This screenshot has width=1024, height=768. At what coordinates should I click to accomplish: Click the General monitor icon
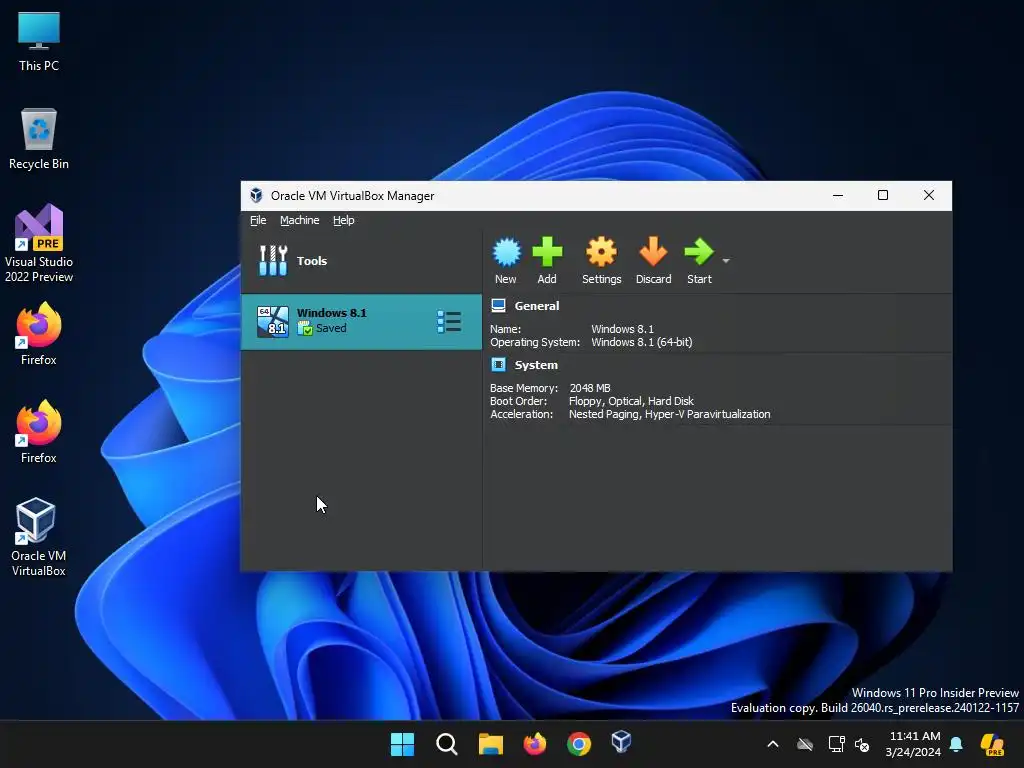pos(498,305)
